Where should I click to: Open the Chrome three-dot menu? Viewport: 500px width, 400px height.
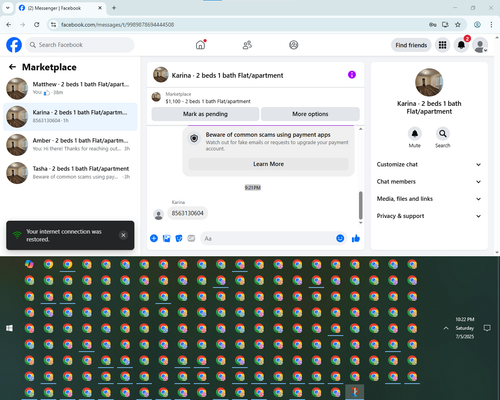click(491, 25)
